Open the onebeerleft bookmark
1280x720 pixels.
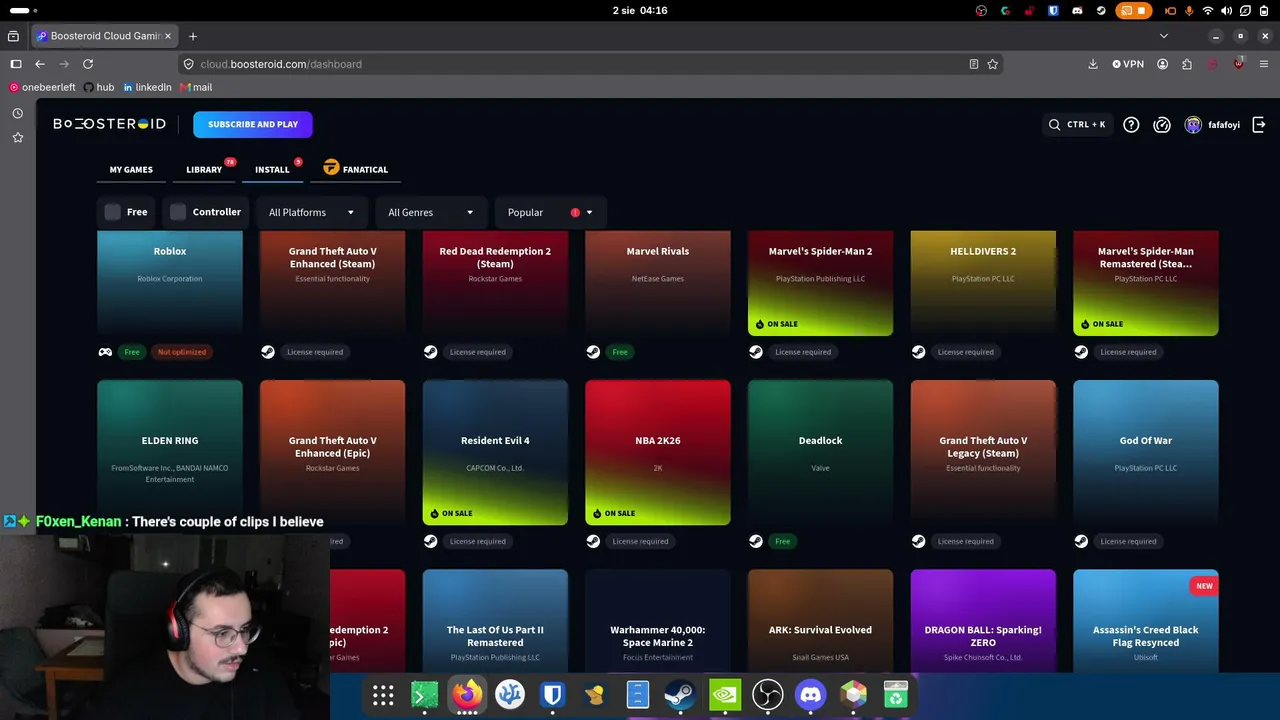point(42,88)
